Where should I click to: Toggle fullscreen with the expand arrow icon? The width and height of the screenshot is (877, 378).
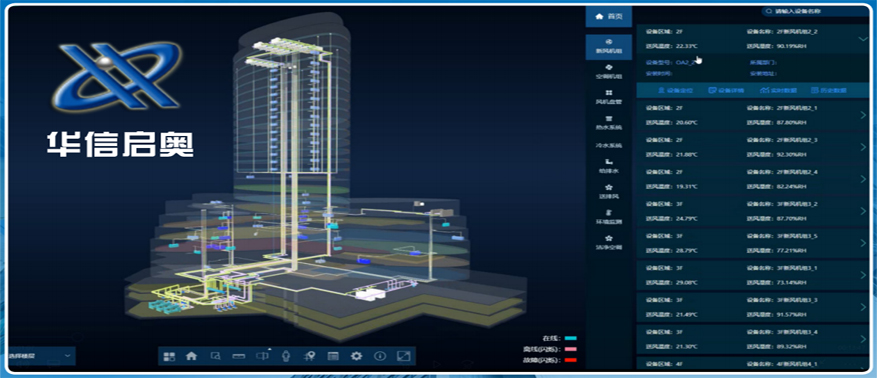pyautogui.click(x=404, y=356)
